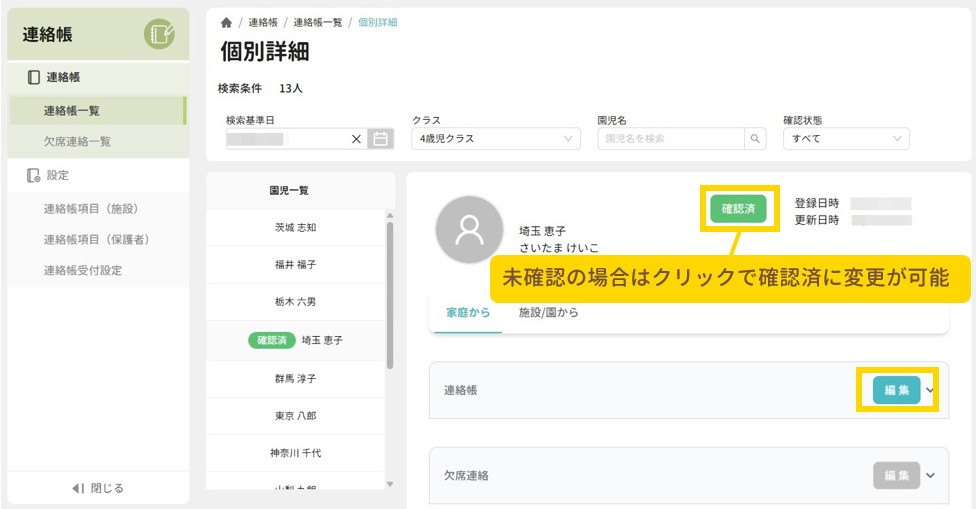
Task: Click the child name search magnifier icon
Action: pos(757,139)
